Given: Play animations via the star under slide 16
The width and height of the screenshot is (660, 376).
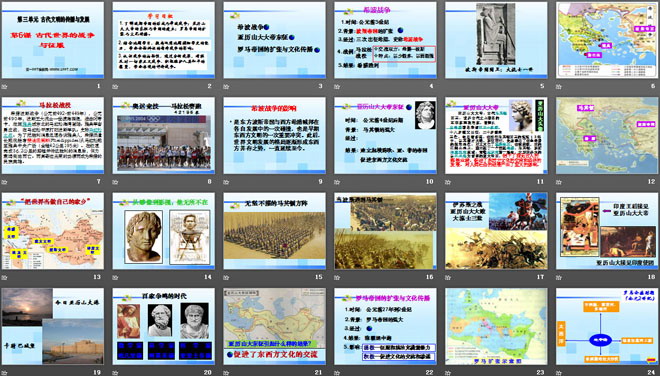Looking at the screenshot, I should [337, 277].
